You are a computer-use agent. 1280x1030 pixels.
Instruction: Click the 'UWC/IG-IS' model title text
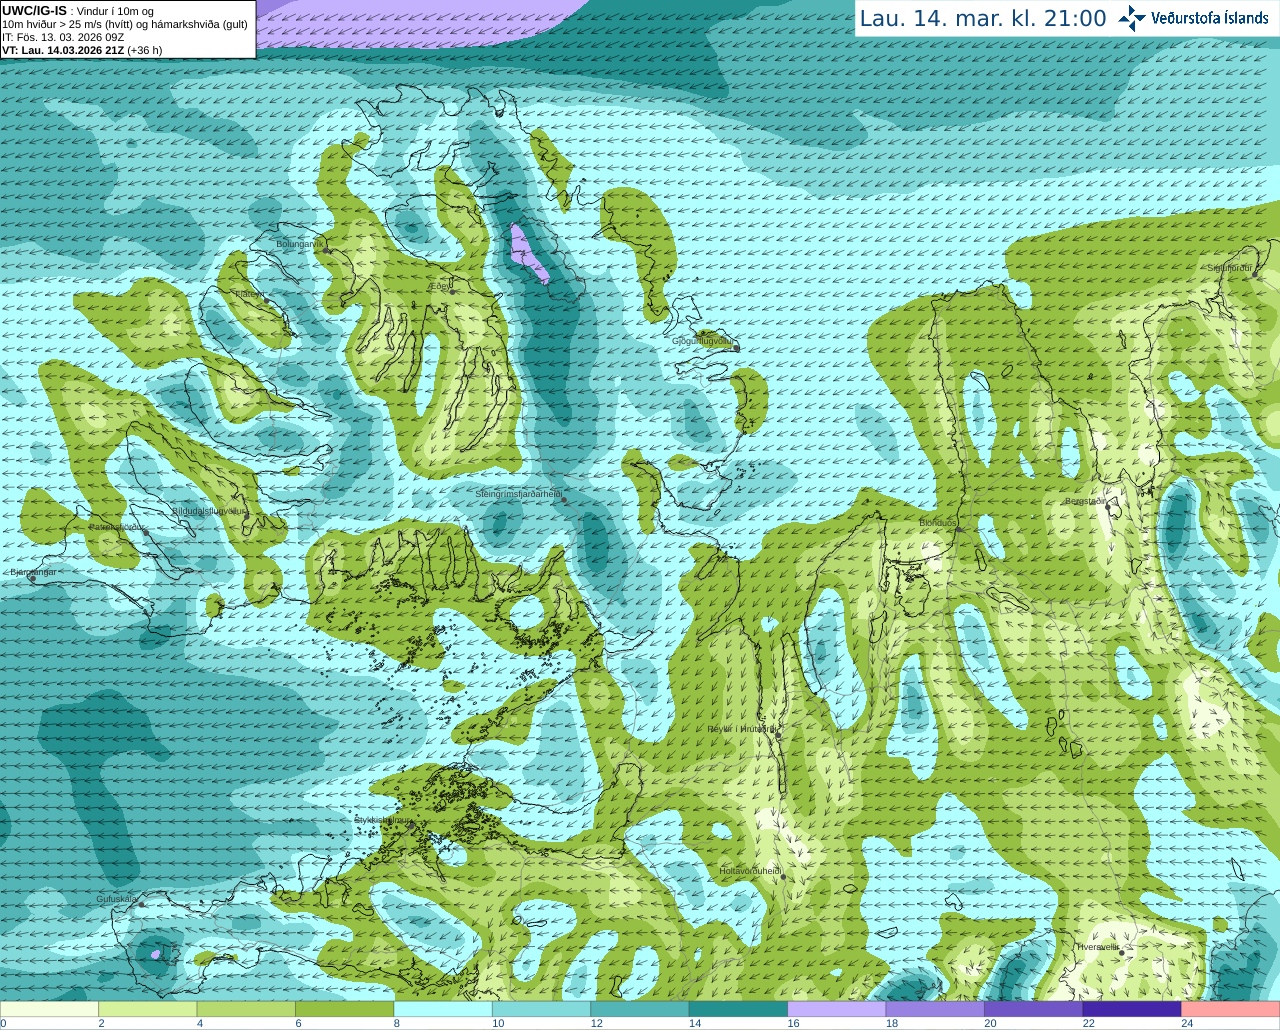(x=35, y=11)
